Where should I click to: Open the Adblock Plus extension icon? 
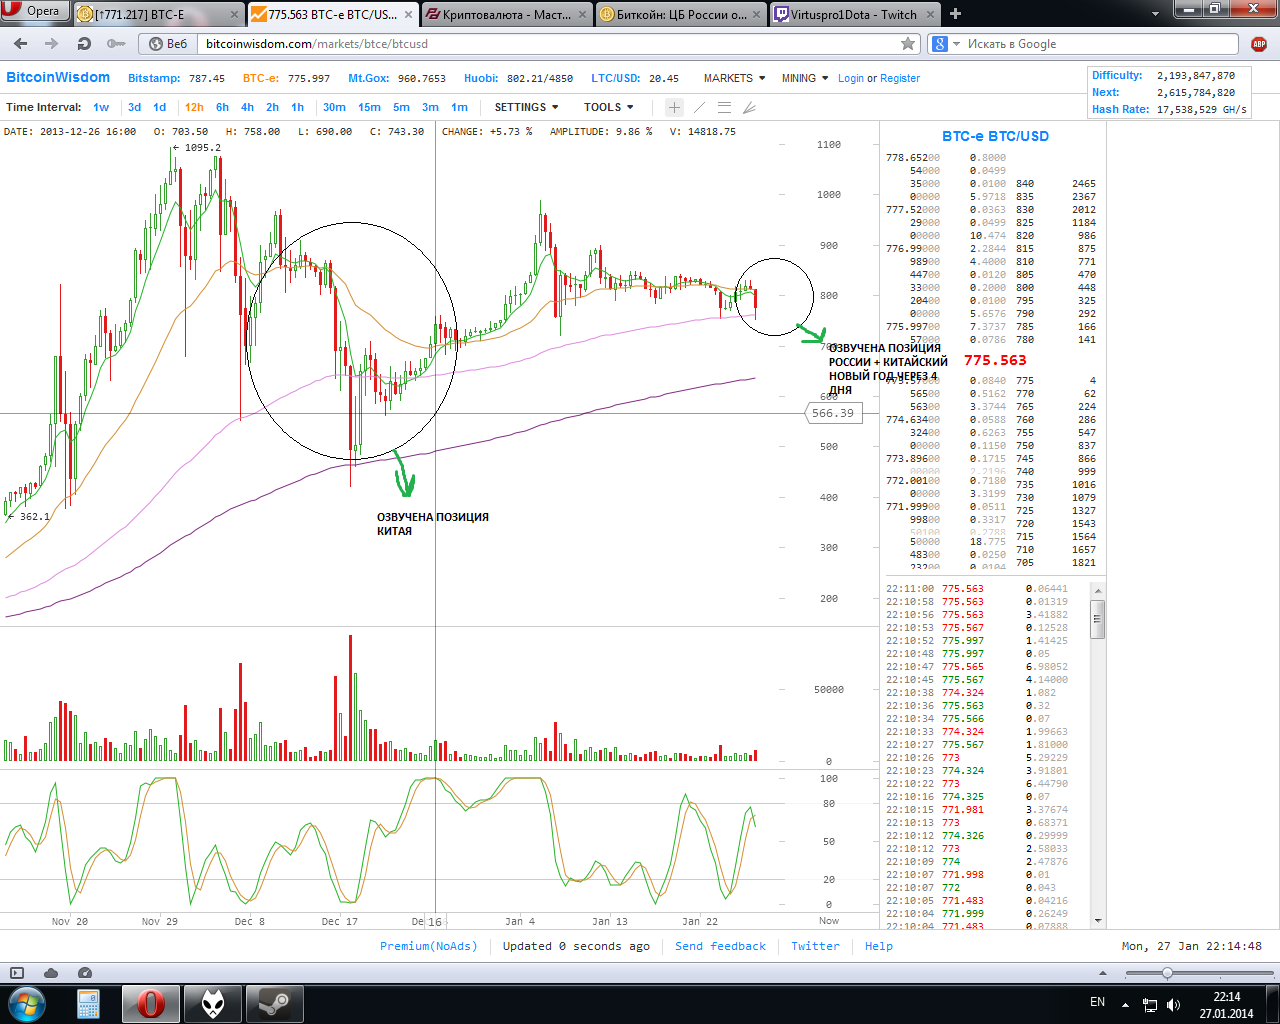point(1259,44)
